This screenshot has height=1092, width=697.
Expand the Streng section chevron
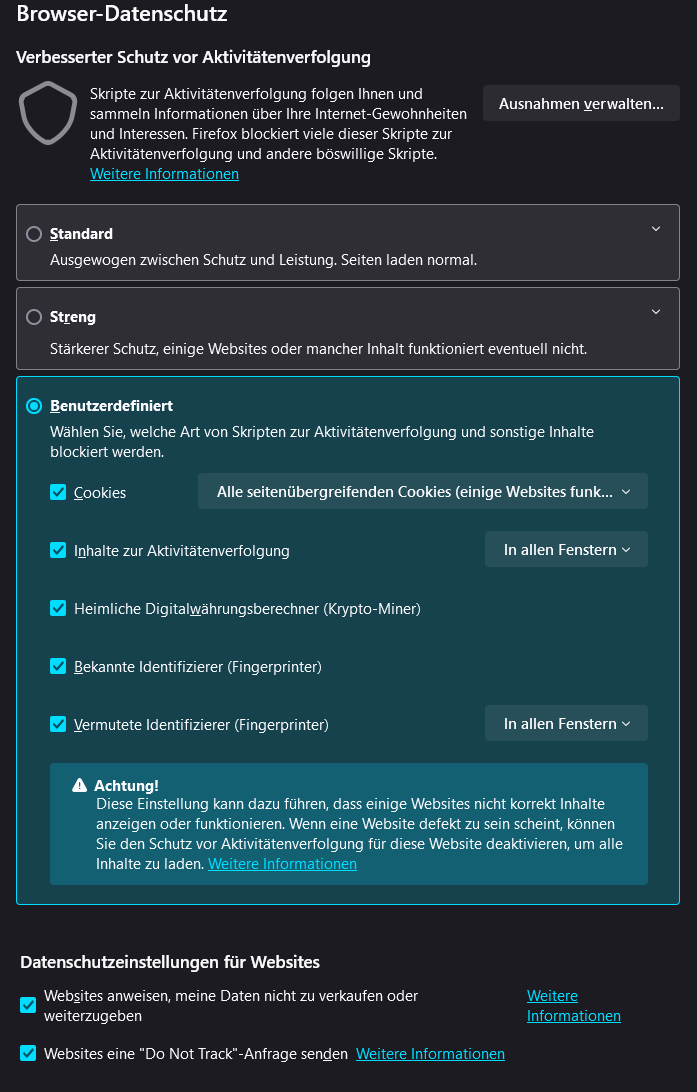point(656,312)
